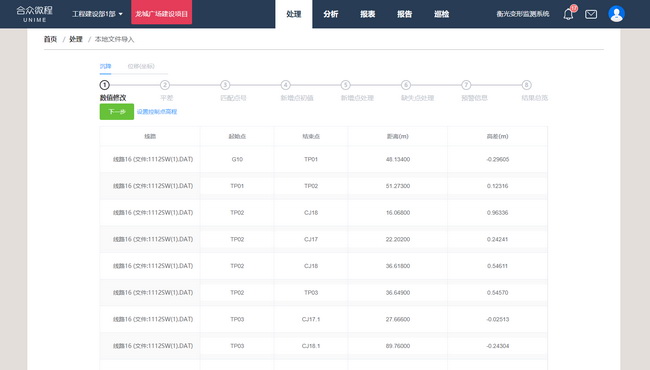650x370 pixels.
Task: Select step 6 circle 缺失点处理
Action: (406, 85)
